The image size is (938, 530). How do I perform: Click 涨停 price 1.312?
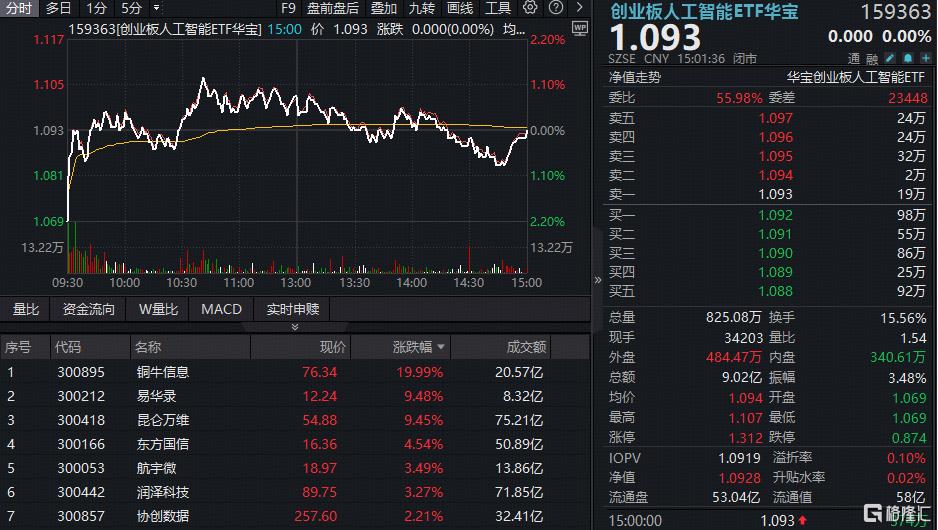pos(745,437)
